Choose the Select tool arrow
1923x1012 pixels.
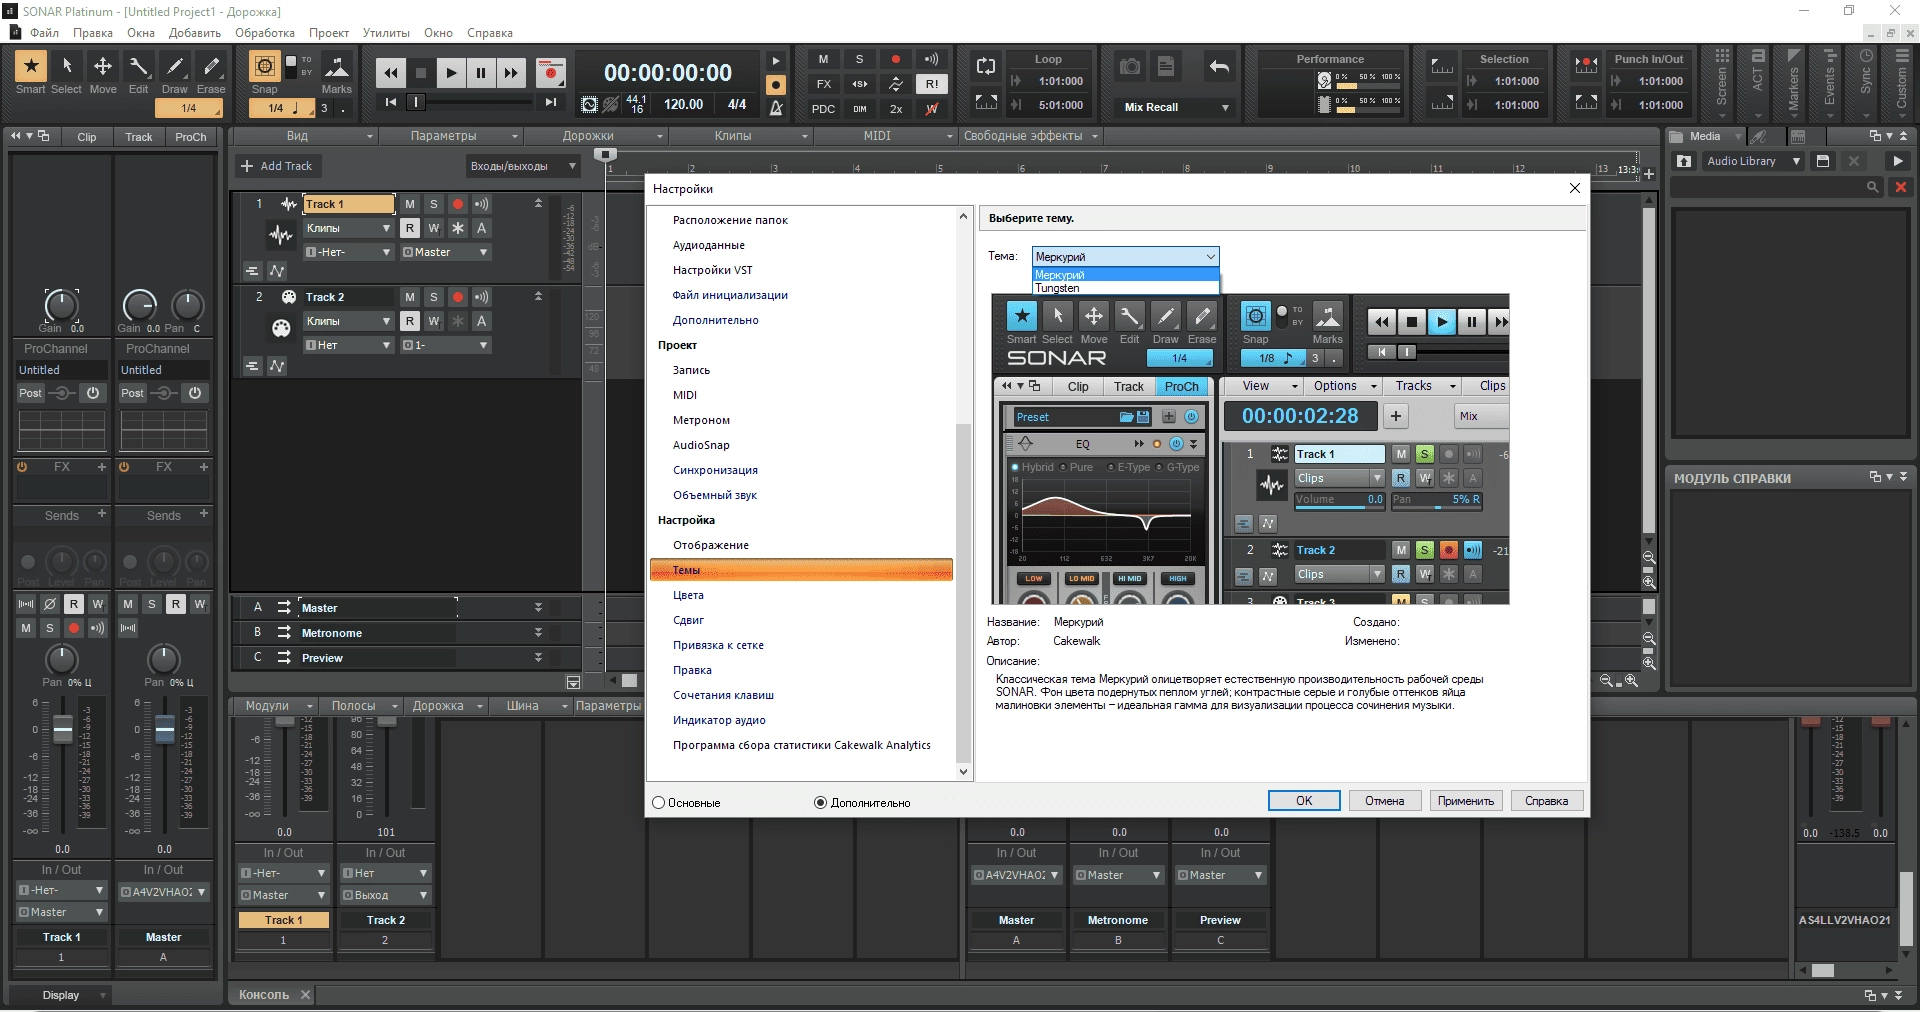(67, 66)
